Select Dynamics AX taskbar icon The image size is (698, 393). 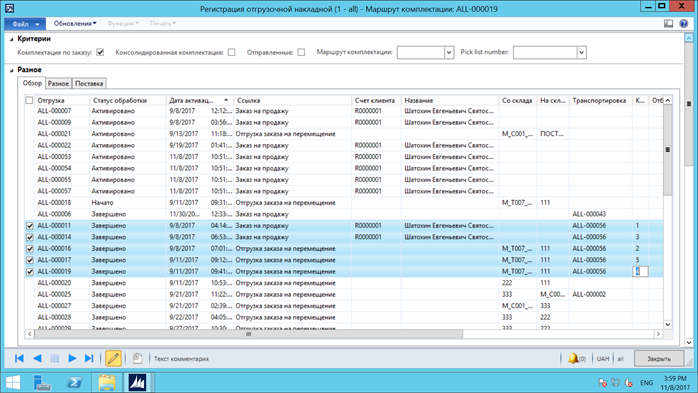(x=138, y=382)
